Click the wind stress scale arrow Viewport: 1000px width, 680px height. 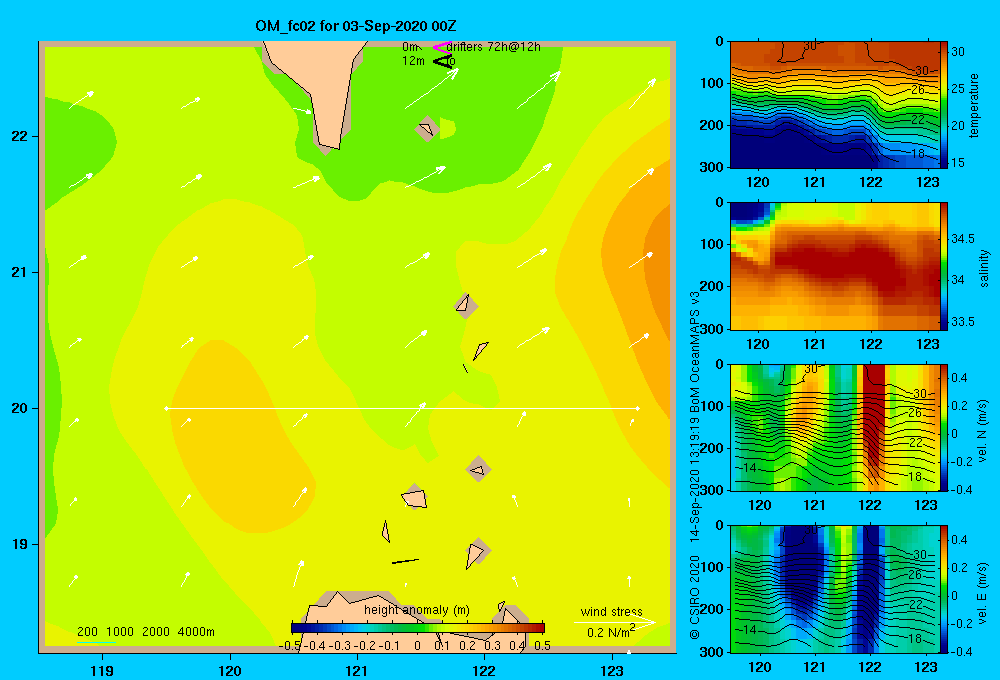[614, 622]
